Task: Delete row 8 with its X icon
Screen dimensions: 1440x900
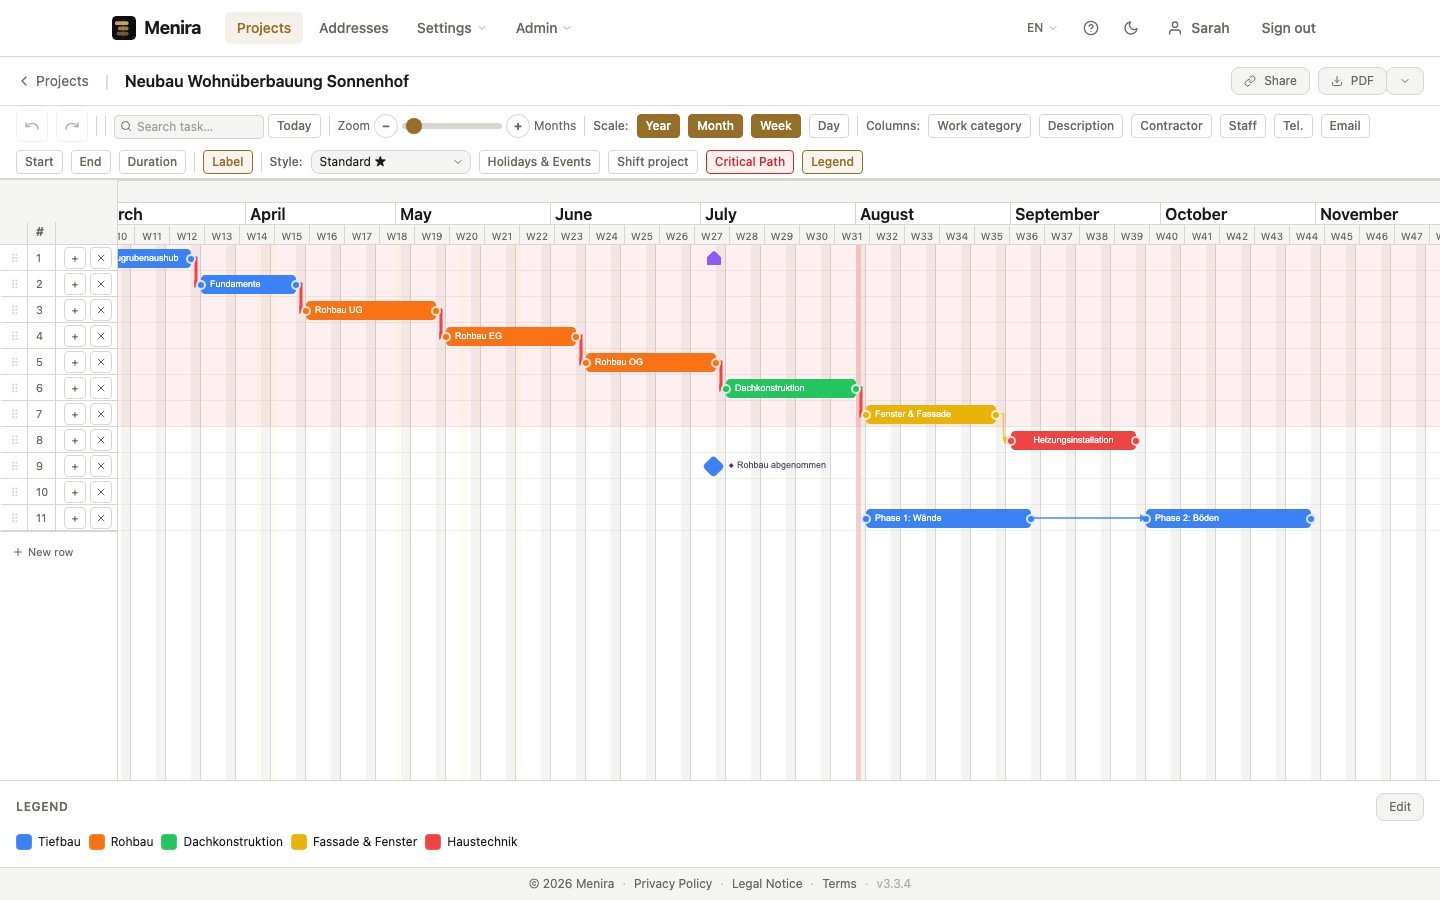Action: tap(101, 440)
